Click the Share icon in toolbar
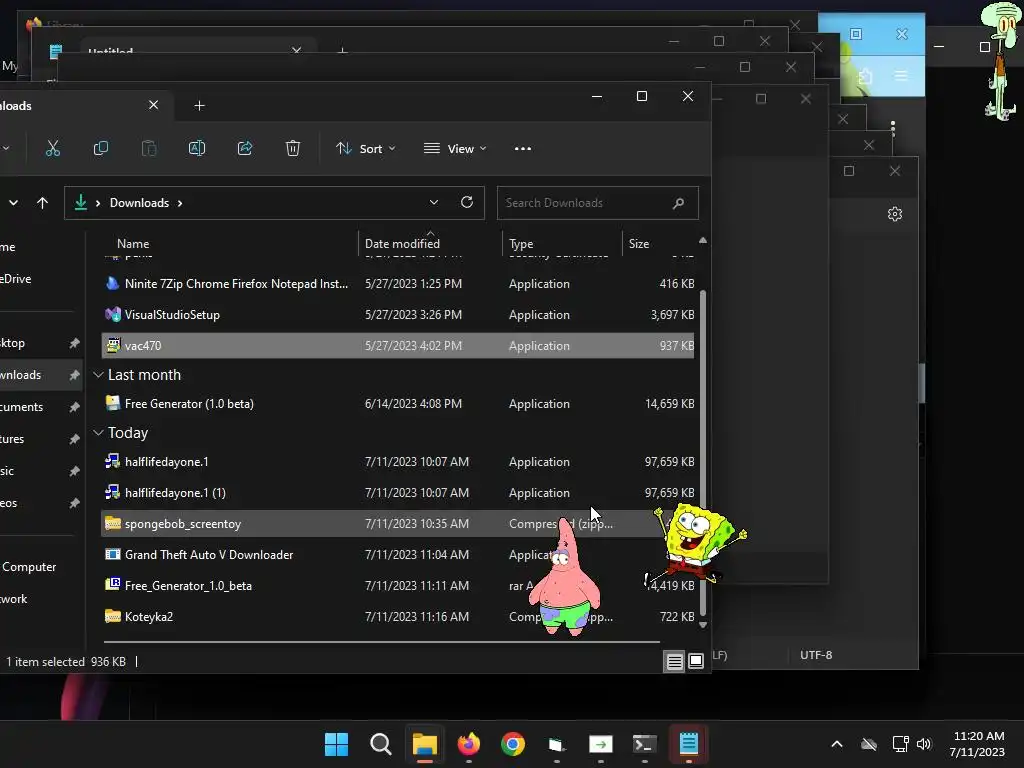 coord(245,149)
